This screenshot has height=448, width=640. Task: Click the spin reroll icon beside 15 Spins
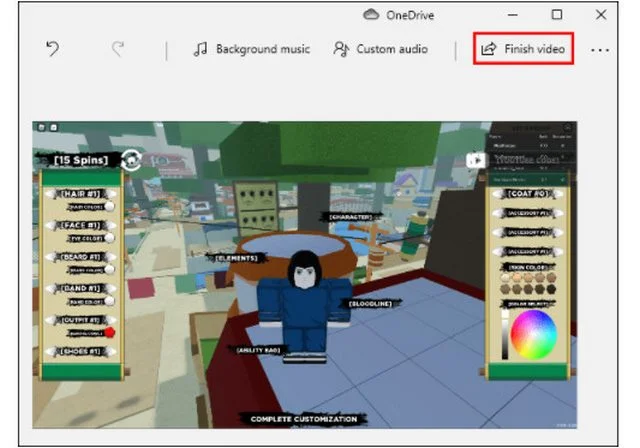131,160
